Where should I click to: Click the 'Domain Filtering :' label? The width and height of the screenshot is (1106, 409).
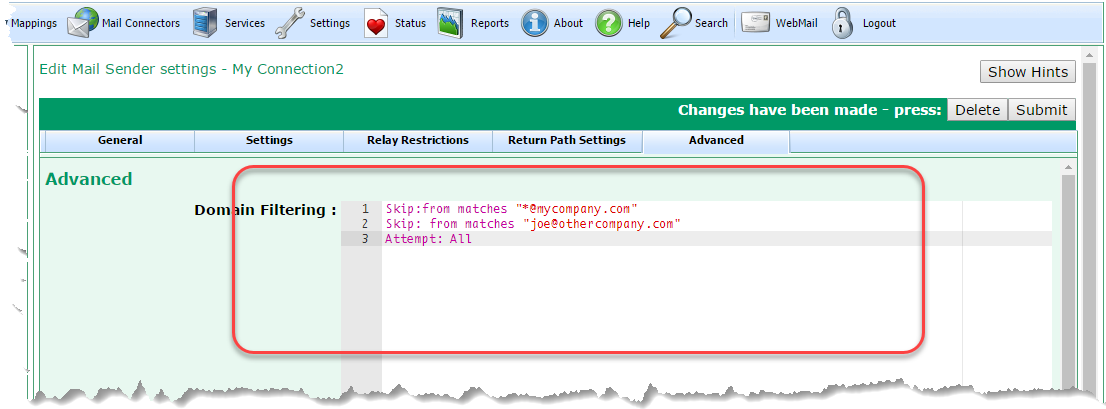pyautogui.click(x=265, y=209)
